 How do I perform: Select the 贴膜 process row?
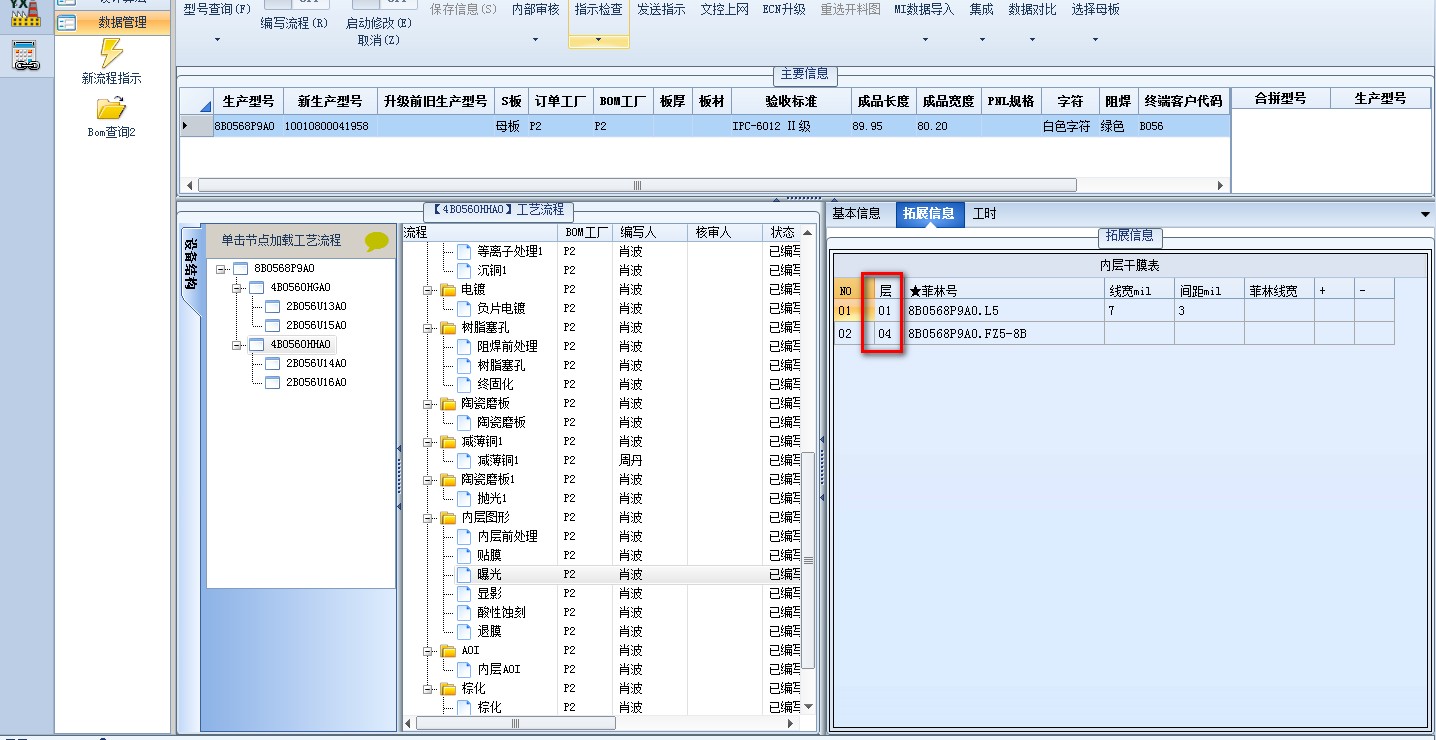[489, 555]
